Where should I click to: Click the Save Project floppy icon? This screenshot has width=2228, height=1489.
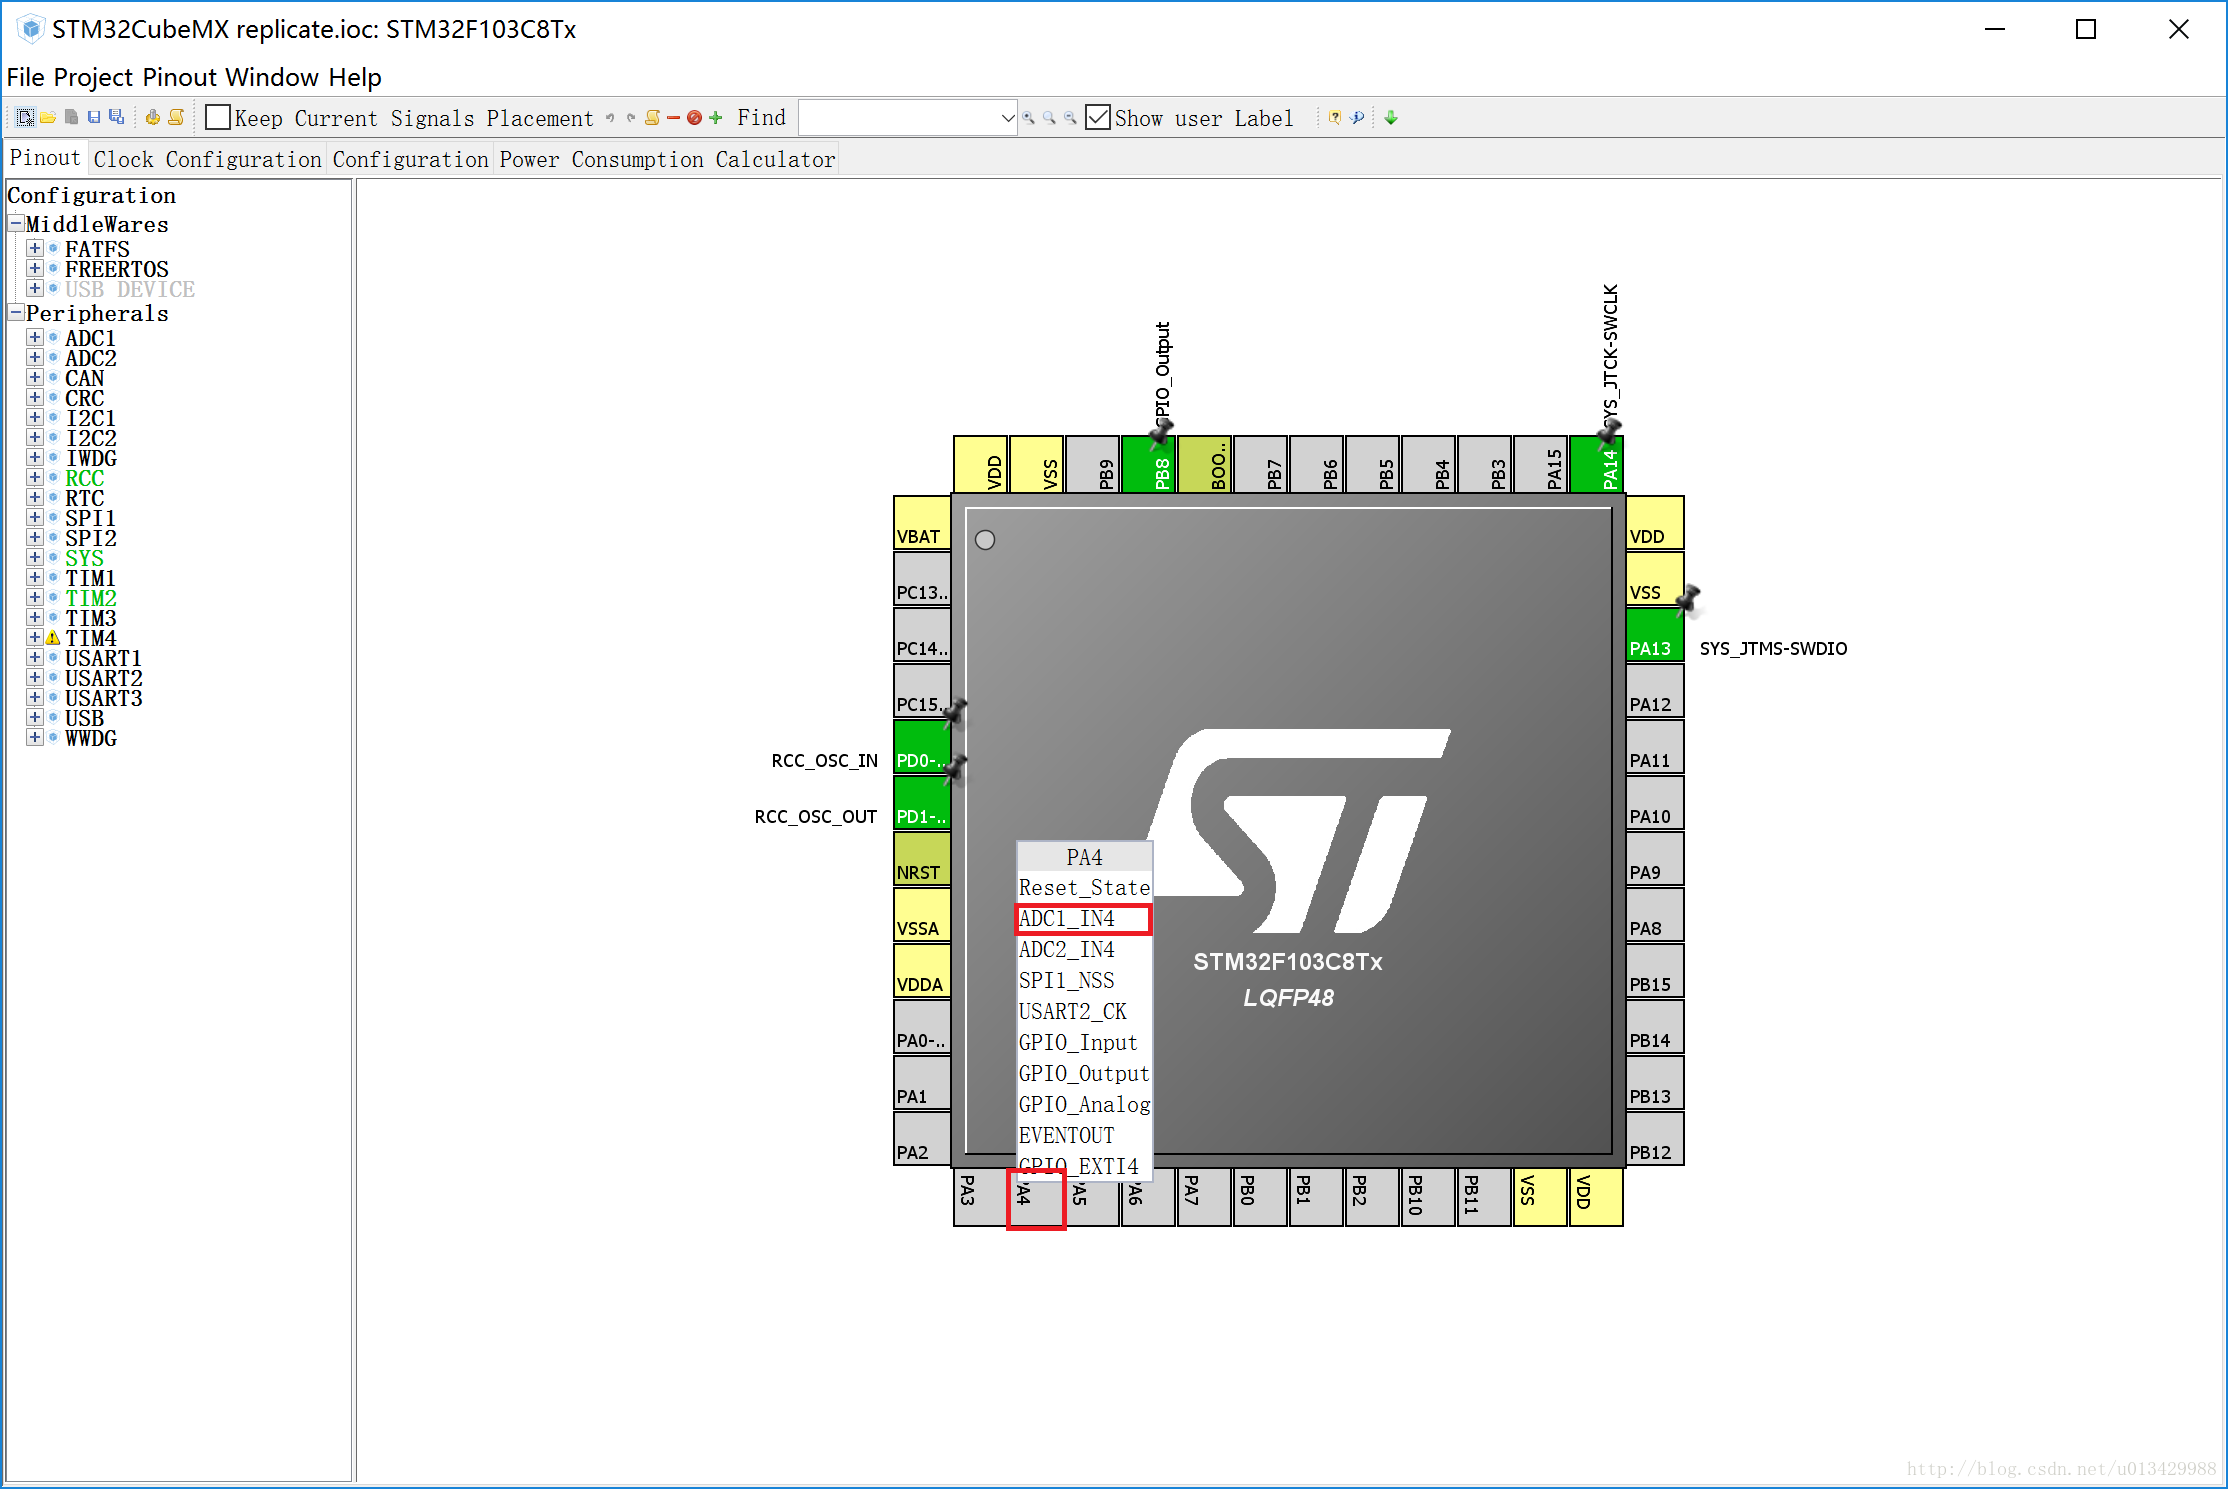coord(94,118)
